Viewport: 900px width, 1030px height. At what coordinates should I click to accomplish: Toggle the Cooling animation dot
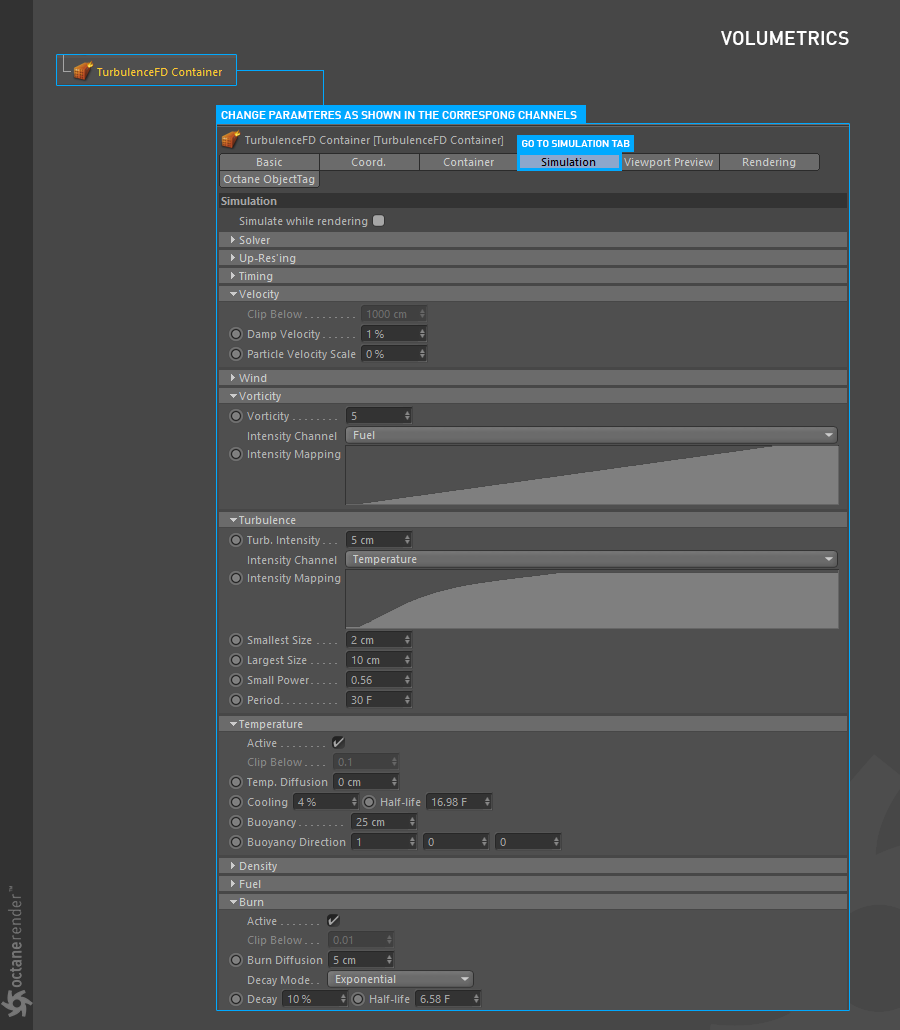236,802
